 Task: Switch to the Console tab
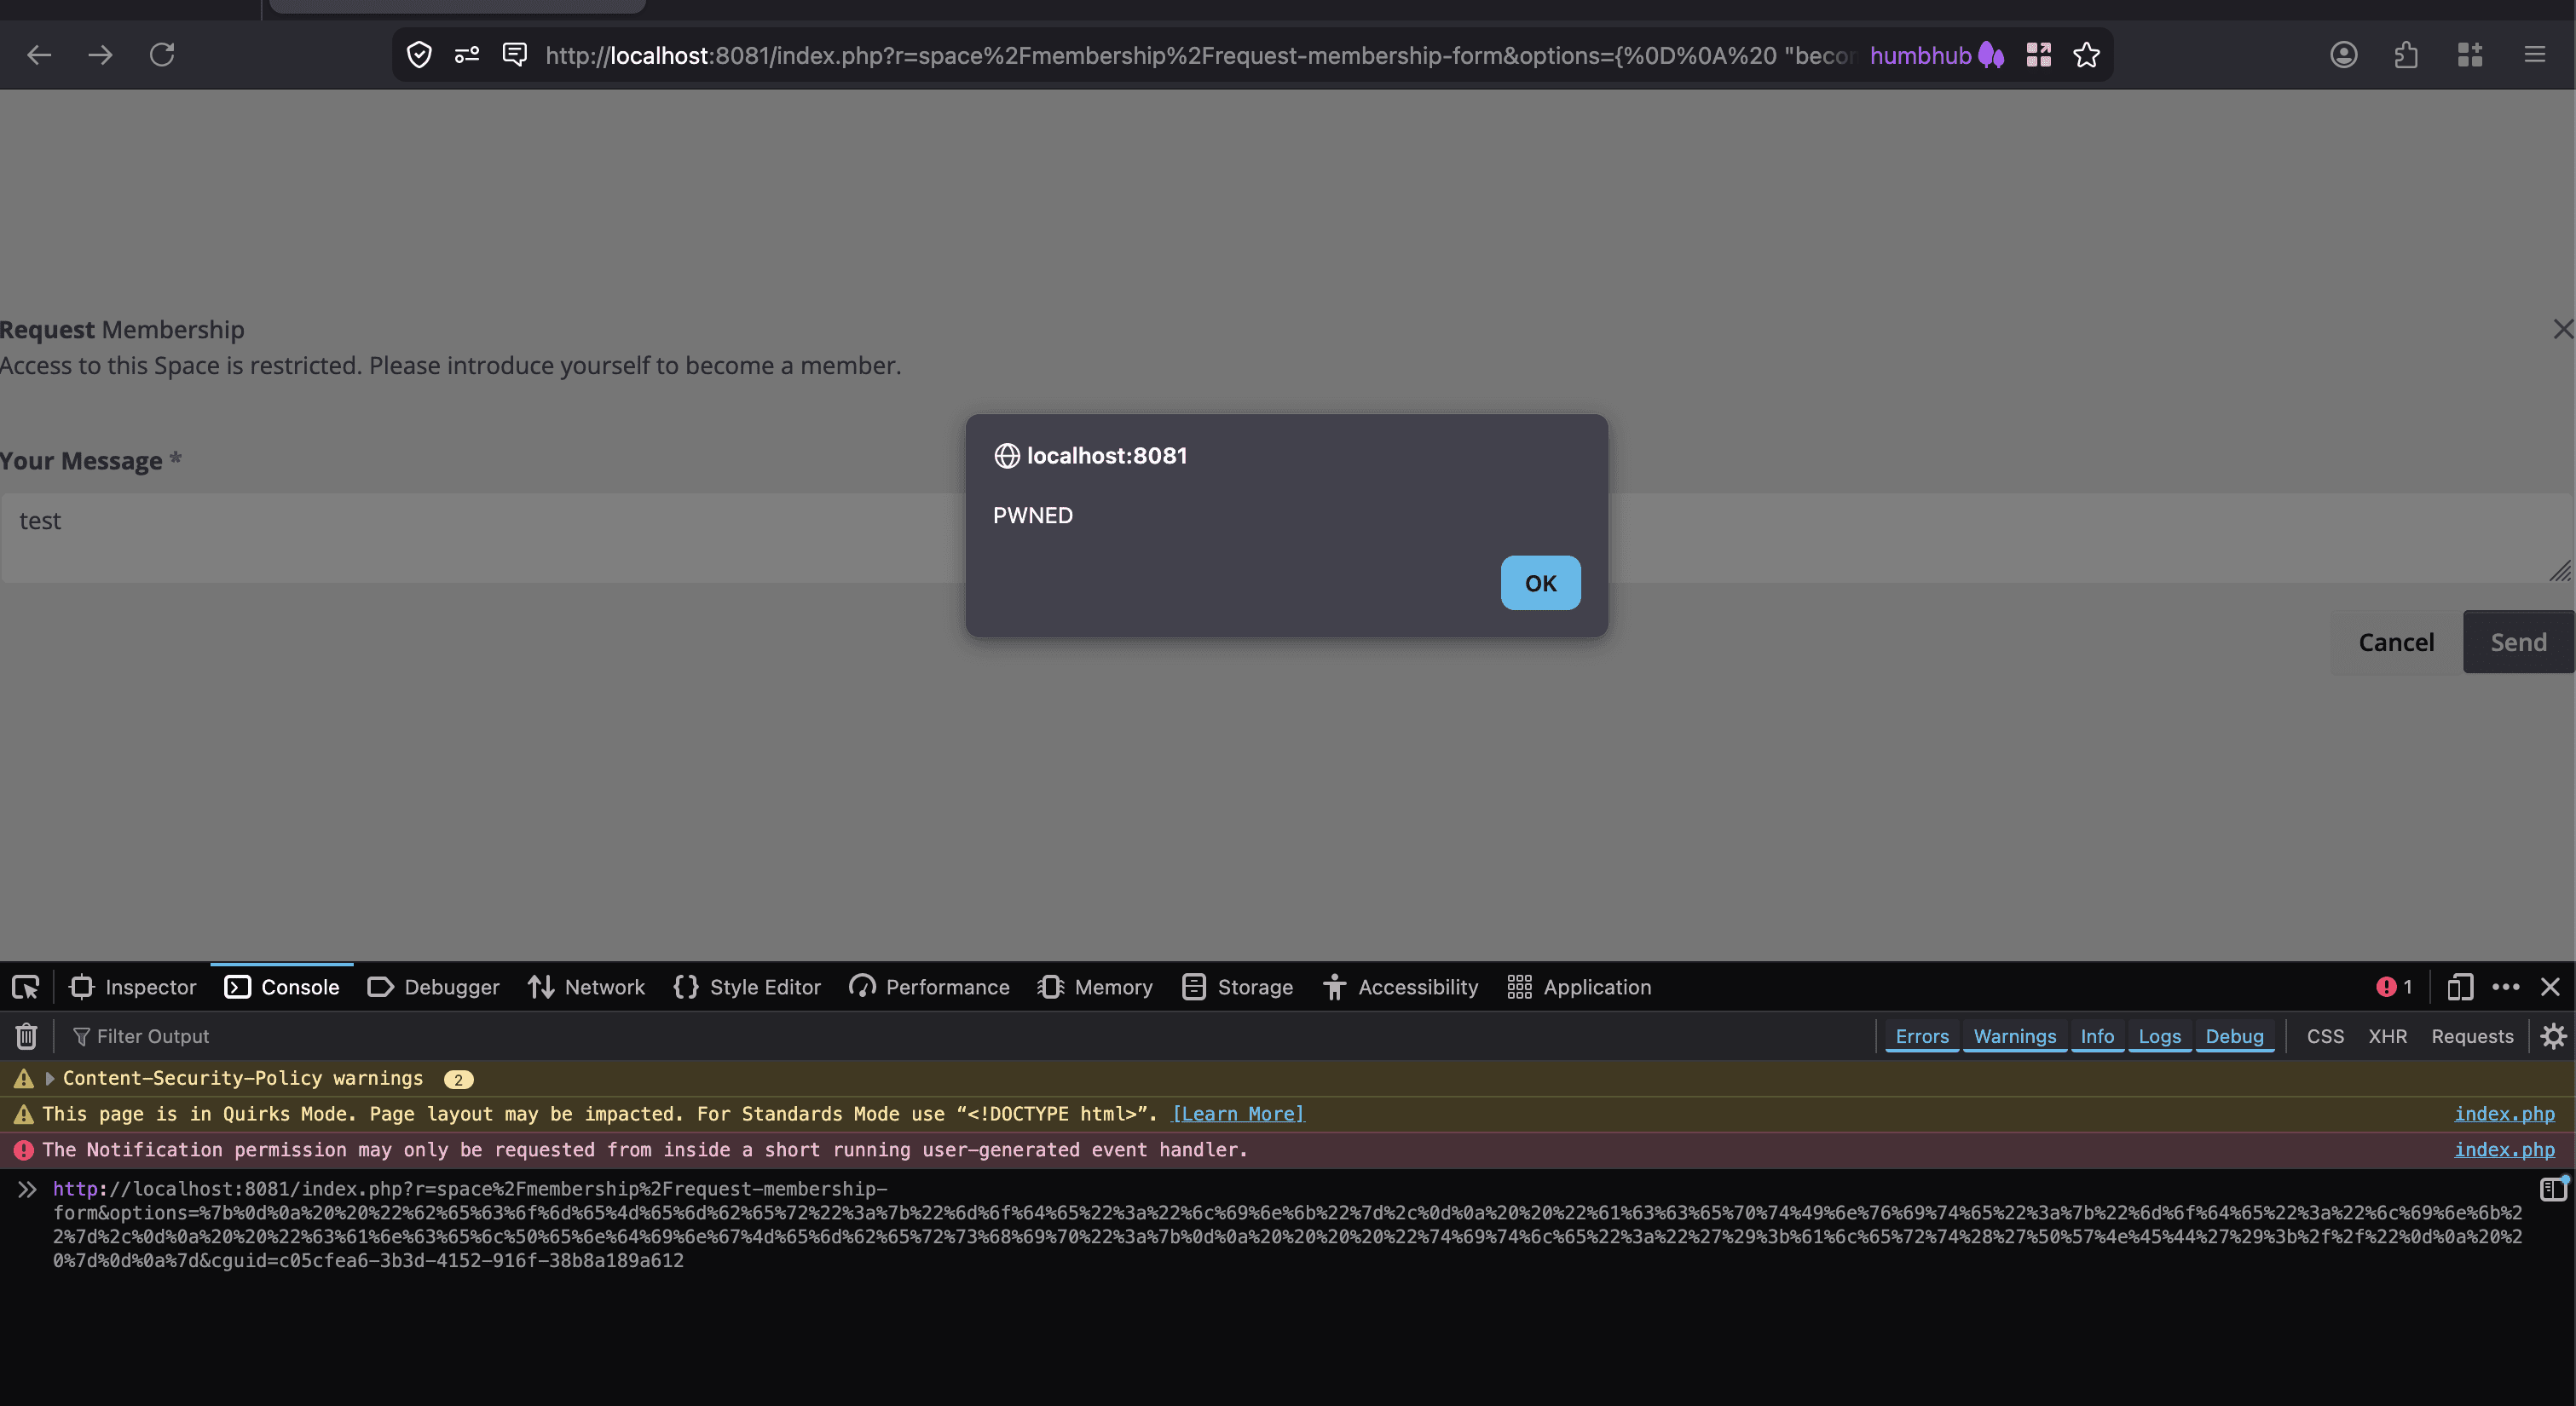pyautogui.click(x=282, y=987)
